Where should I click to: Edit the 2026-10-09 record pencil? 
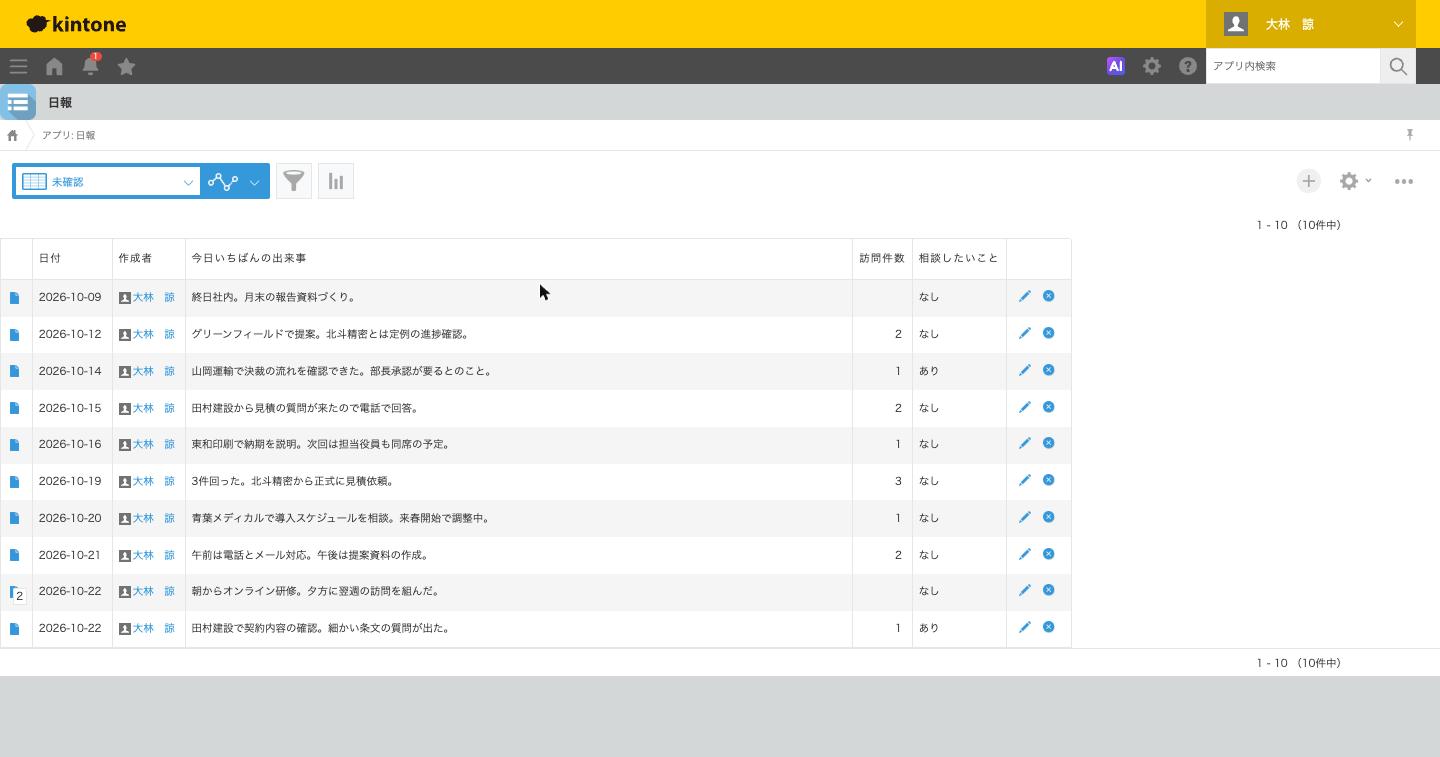tap(1025, 296)
